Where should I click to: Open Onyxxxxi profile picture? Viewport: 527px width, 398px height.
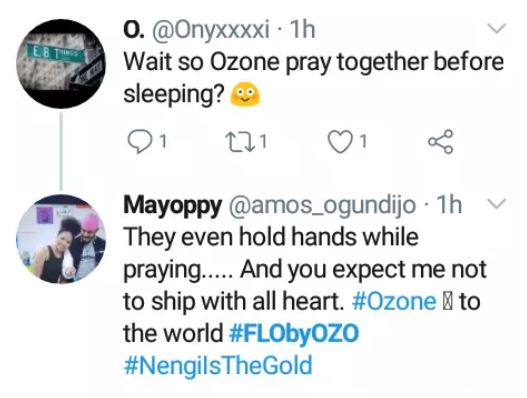(x=61, y=64)
